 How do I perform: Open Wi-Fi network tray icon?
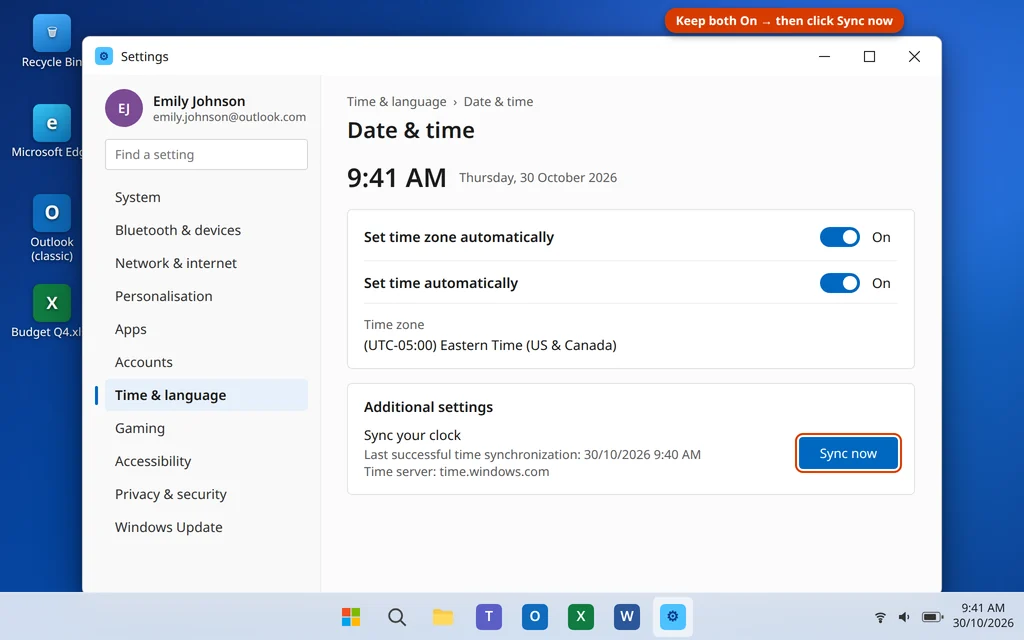(x=880, y=616)
